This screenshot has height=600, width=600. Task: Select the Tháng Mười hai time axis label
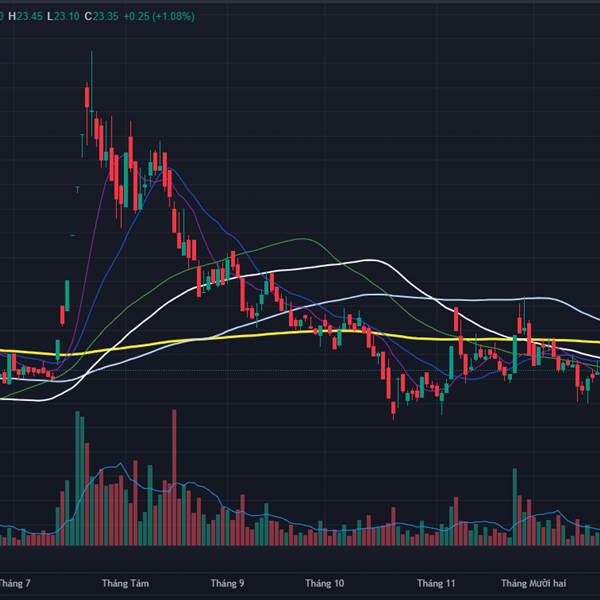click(x=533, y=583)
